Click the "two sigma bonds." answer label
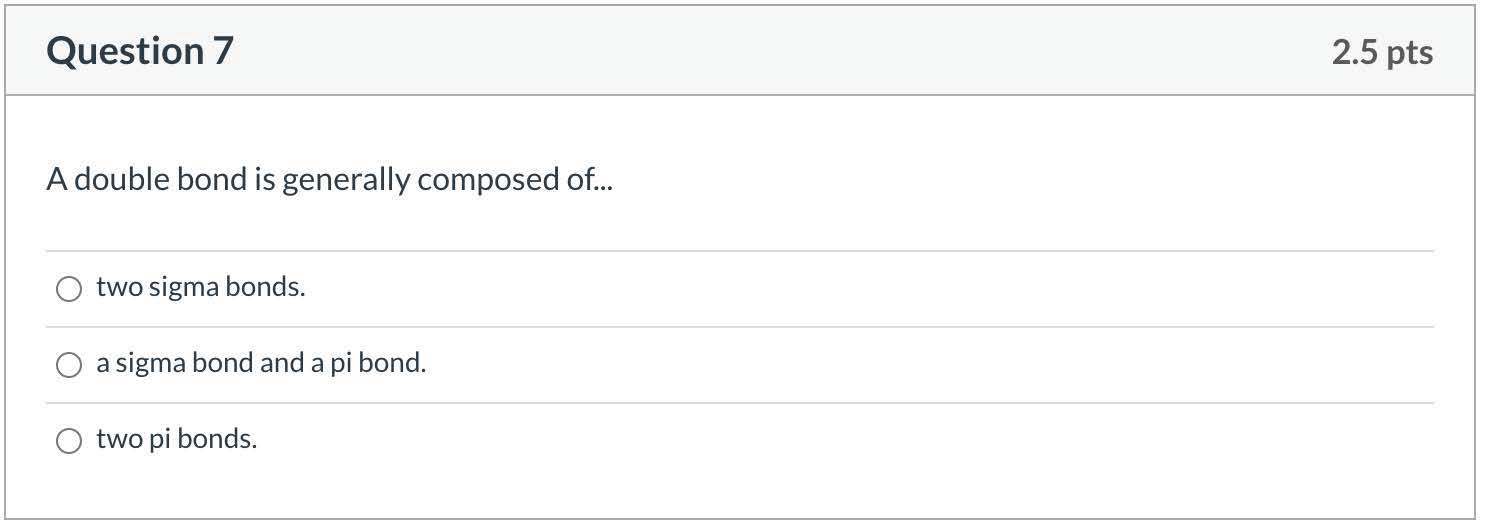This screenshot has height=524, width=1490. click(x=201, y=288)
